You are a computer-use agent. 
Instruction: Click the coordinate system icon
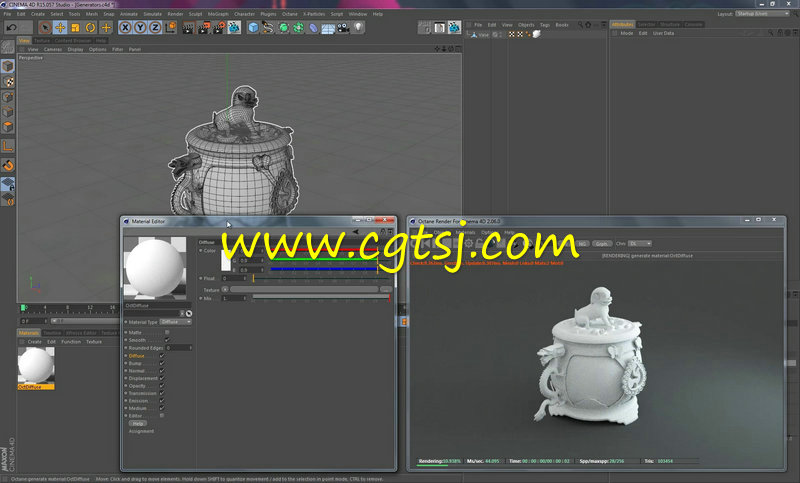coord(171,28)
